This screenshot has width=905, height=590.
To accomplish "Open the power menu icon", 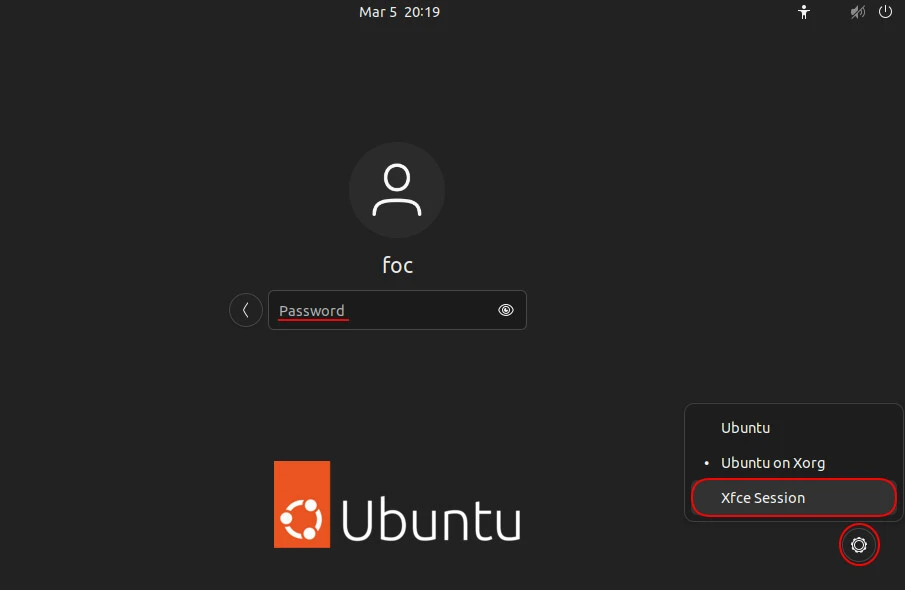I will pyautogui.click(x=885, y=12).
